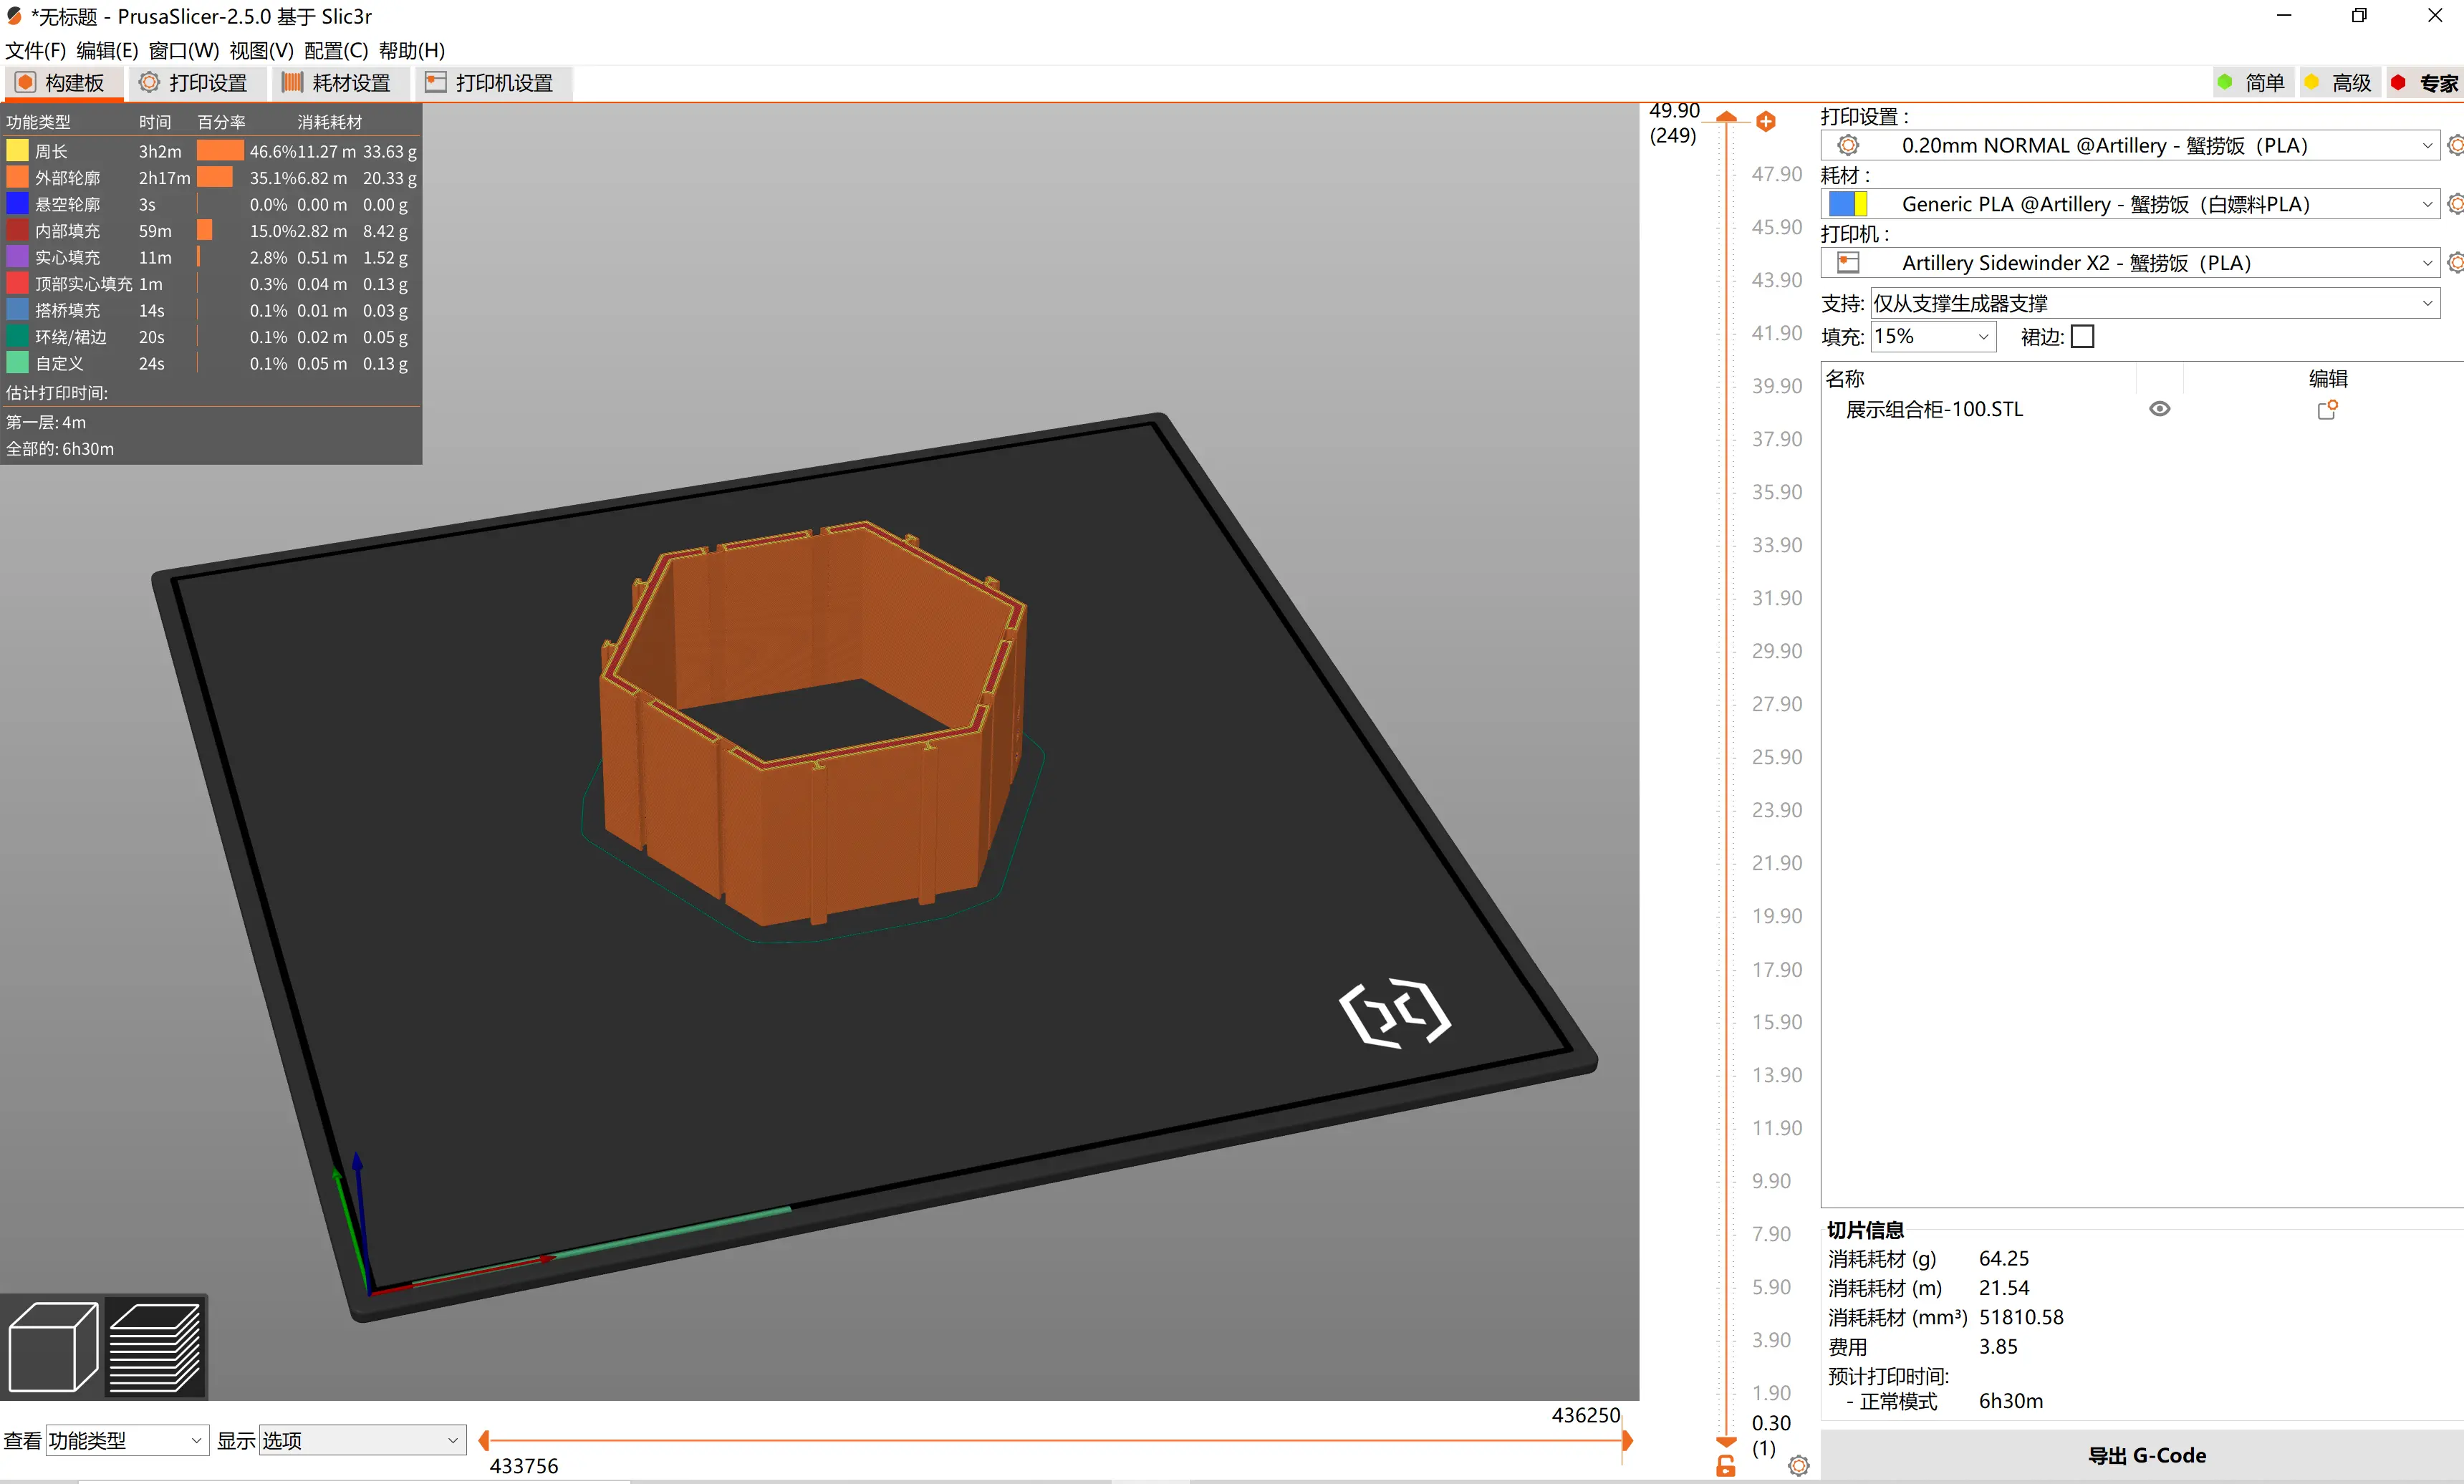Click the upper thumb of the vertical layer slider
Screen dimensions: 2464x1484
point(1727,117)
